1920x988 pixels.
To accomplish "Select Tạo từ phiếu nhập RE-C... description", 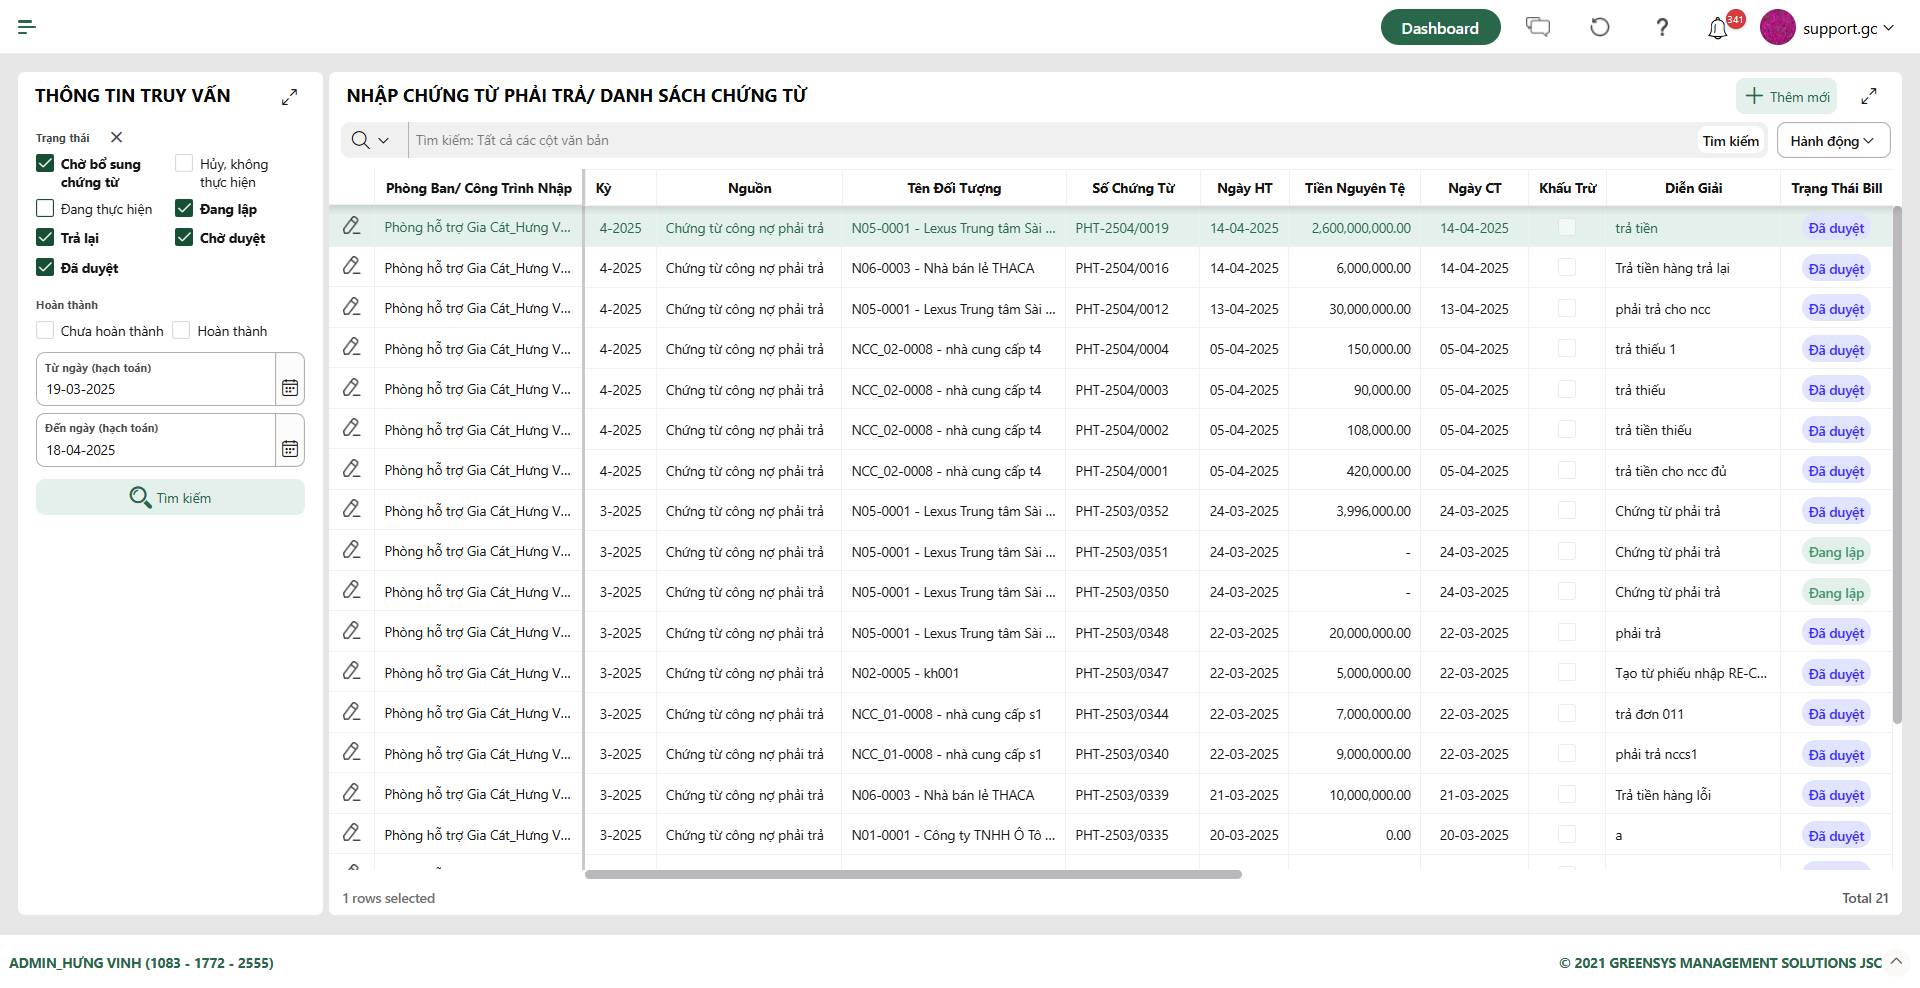I will [x=1693, y=673].
